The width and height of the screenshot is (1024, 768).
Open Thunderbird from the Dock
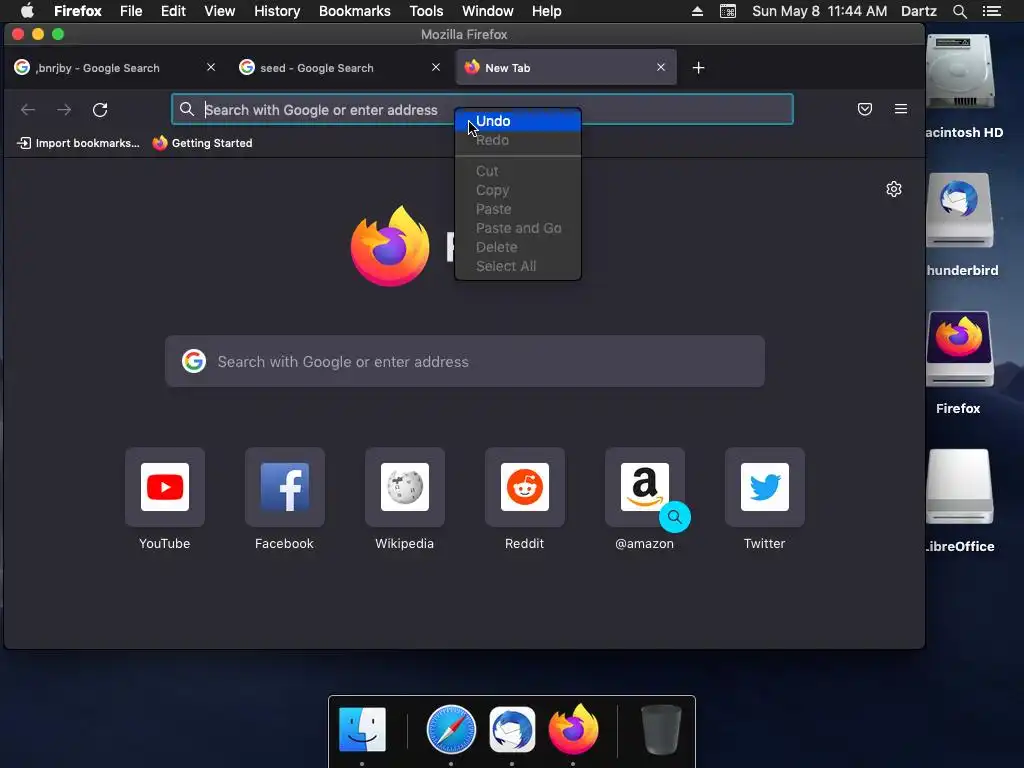tap(512, 729)
